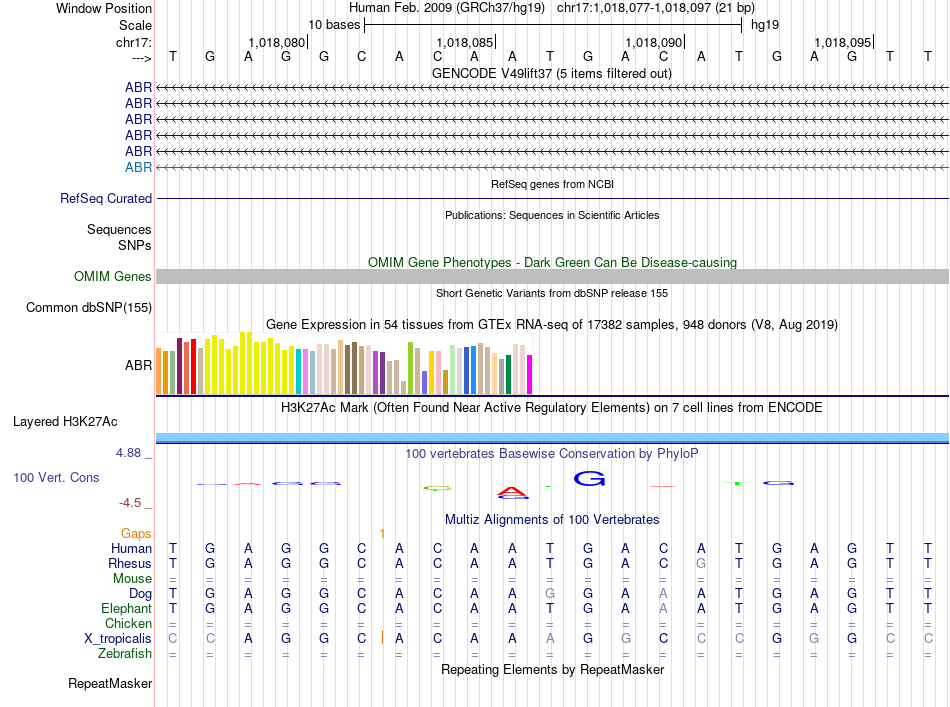
Task: Select the Scale track label
Action: tap(135, 25)
